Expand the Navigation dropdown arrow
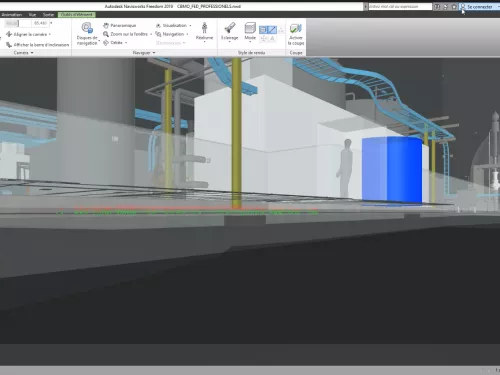 (187, 34)
